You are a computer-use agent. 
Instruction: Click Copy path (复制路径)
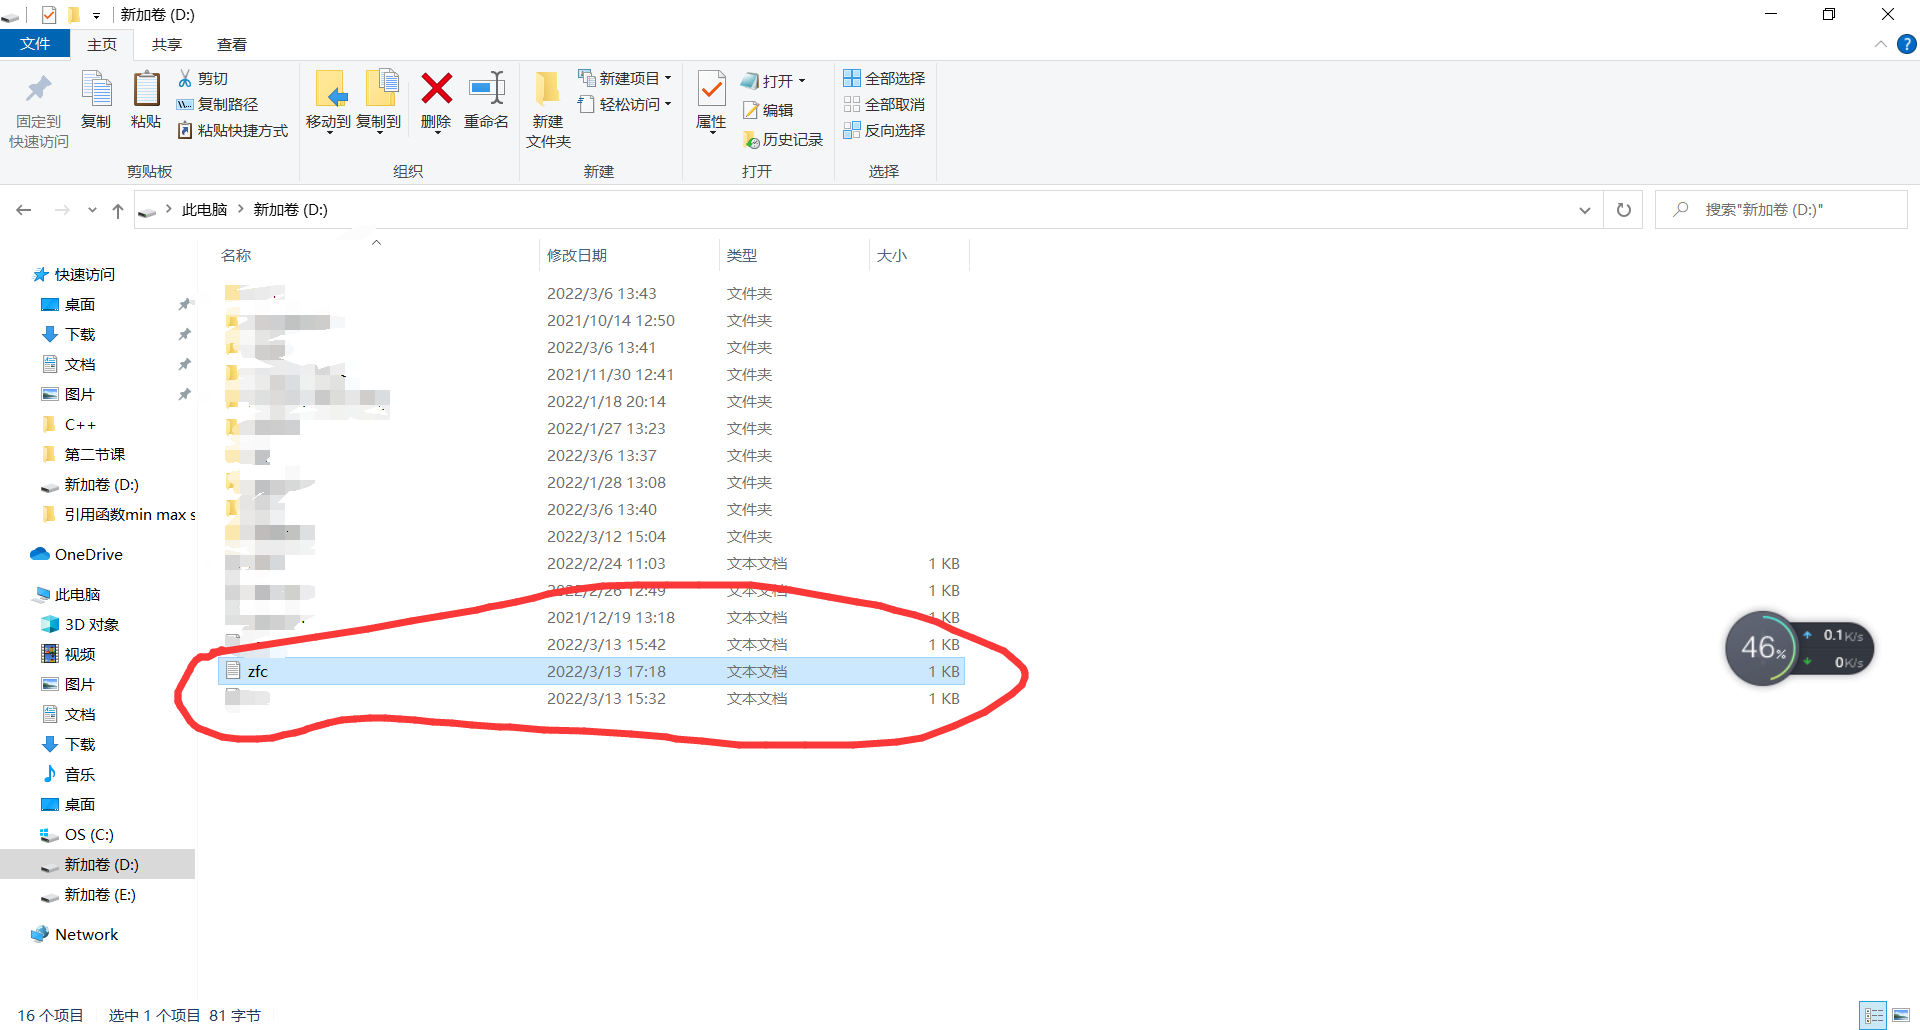pos(217,104)
